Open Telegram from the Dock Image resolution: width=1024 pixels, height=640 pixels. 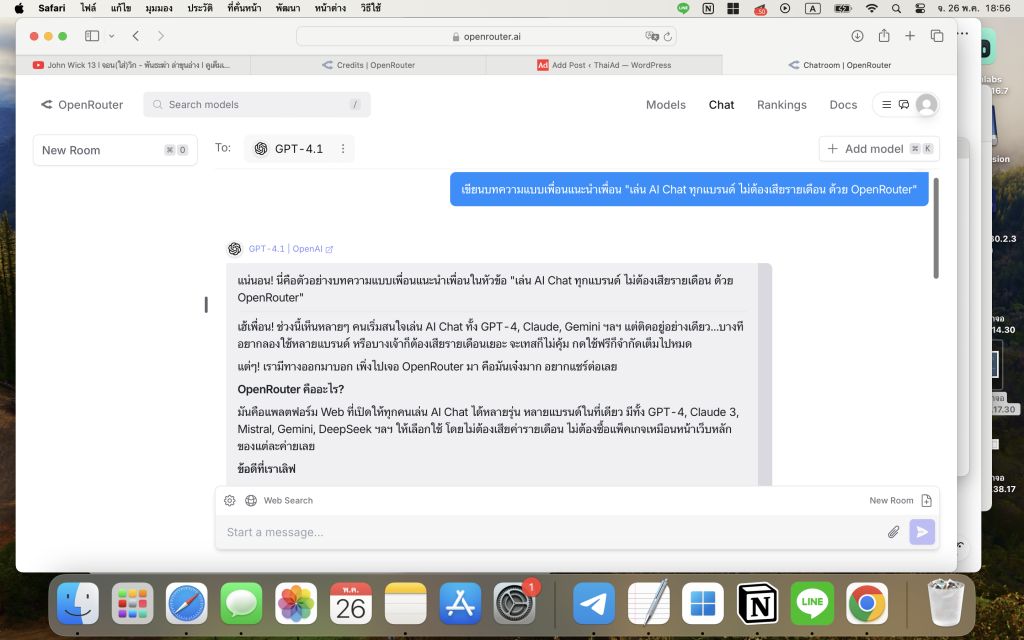point(594,603)
